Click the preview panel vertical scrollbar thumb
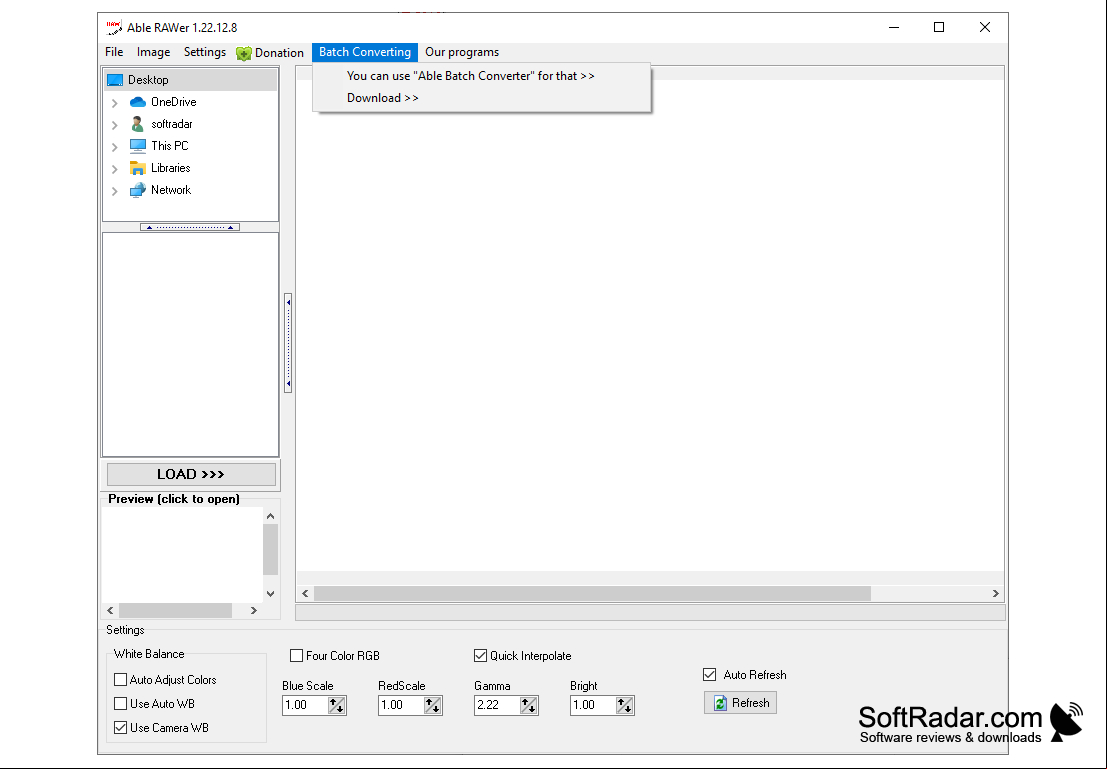1107x769 pixels. [270, 549]
